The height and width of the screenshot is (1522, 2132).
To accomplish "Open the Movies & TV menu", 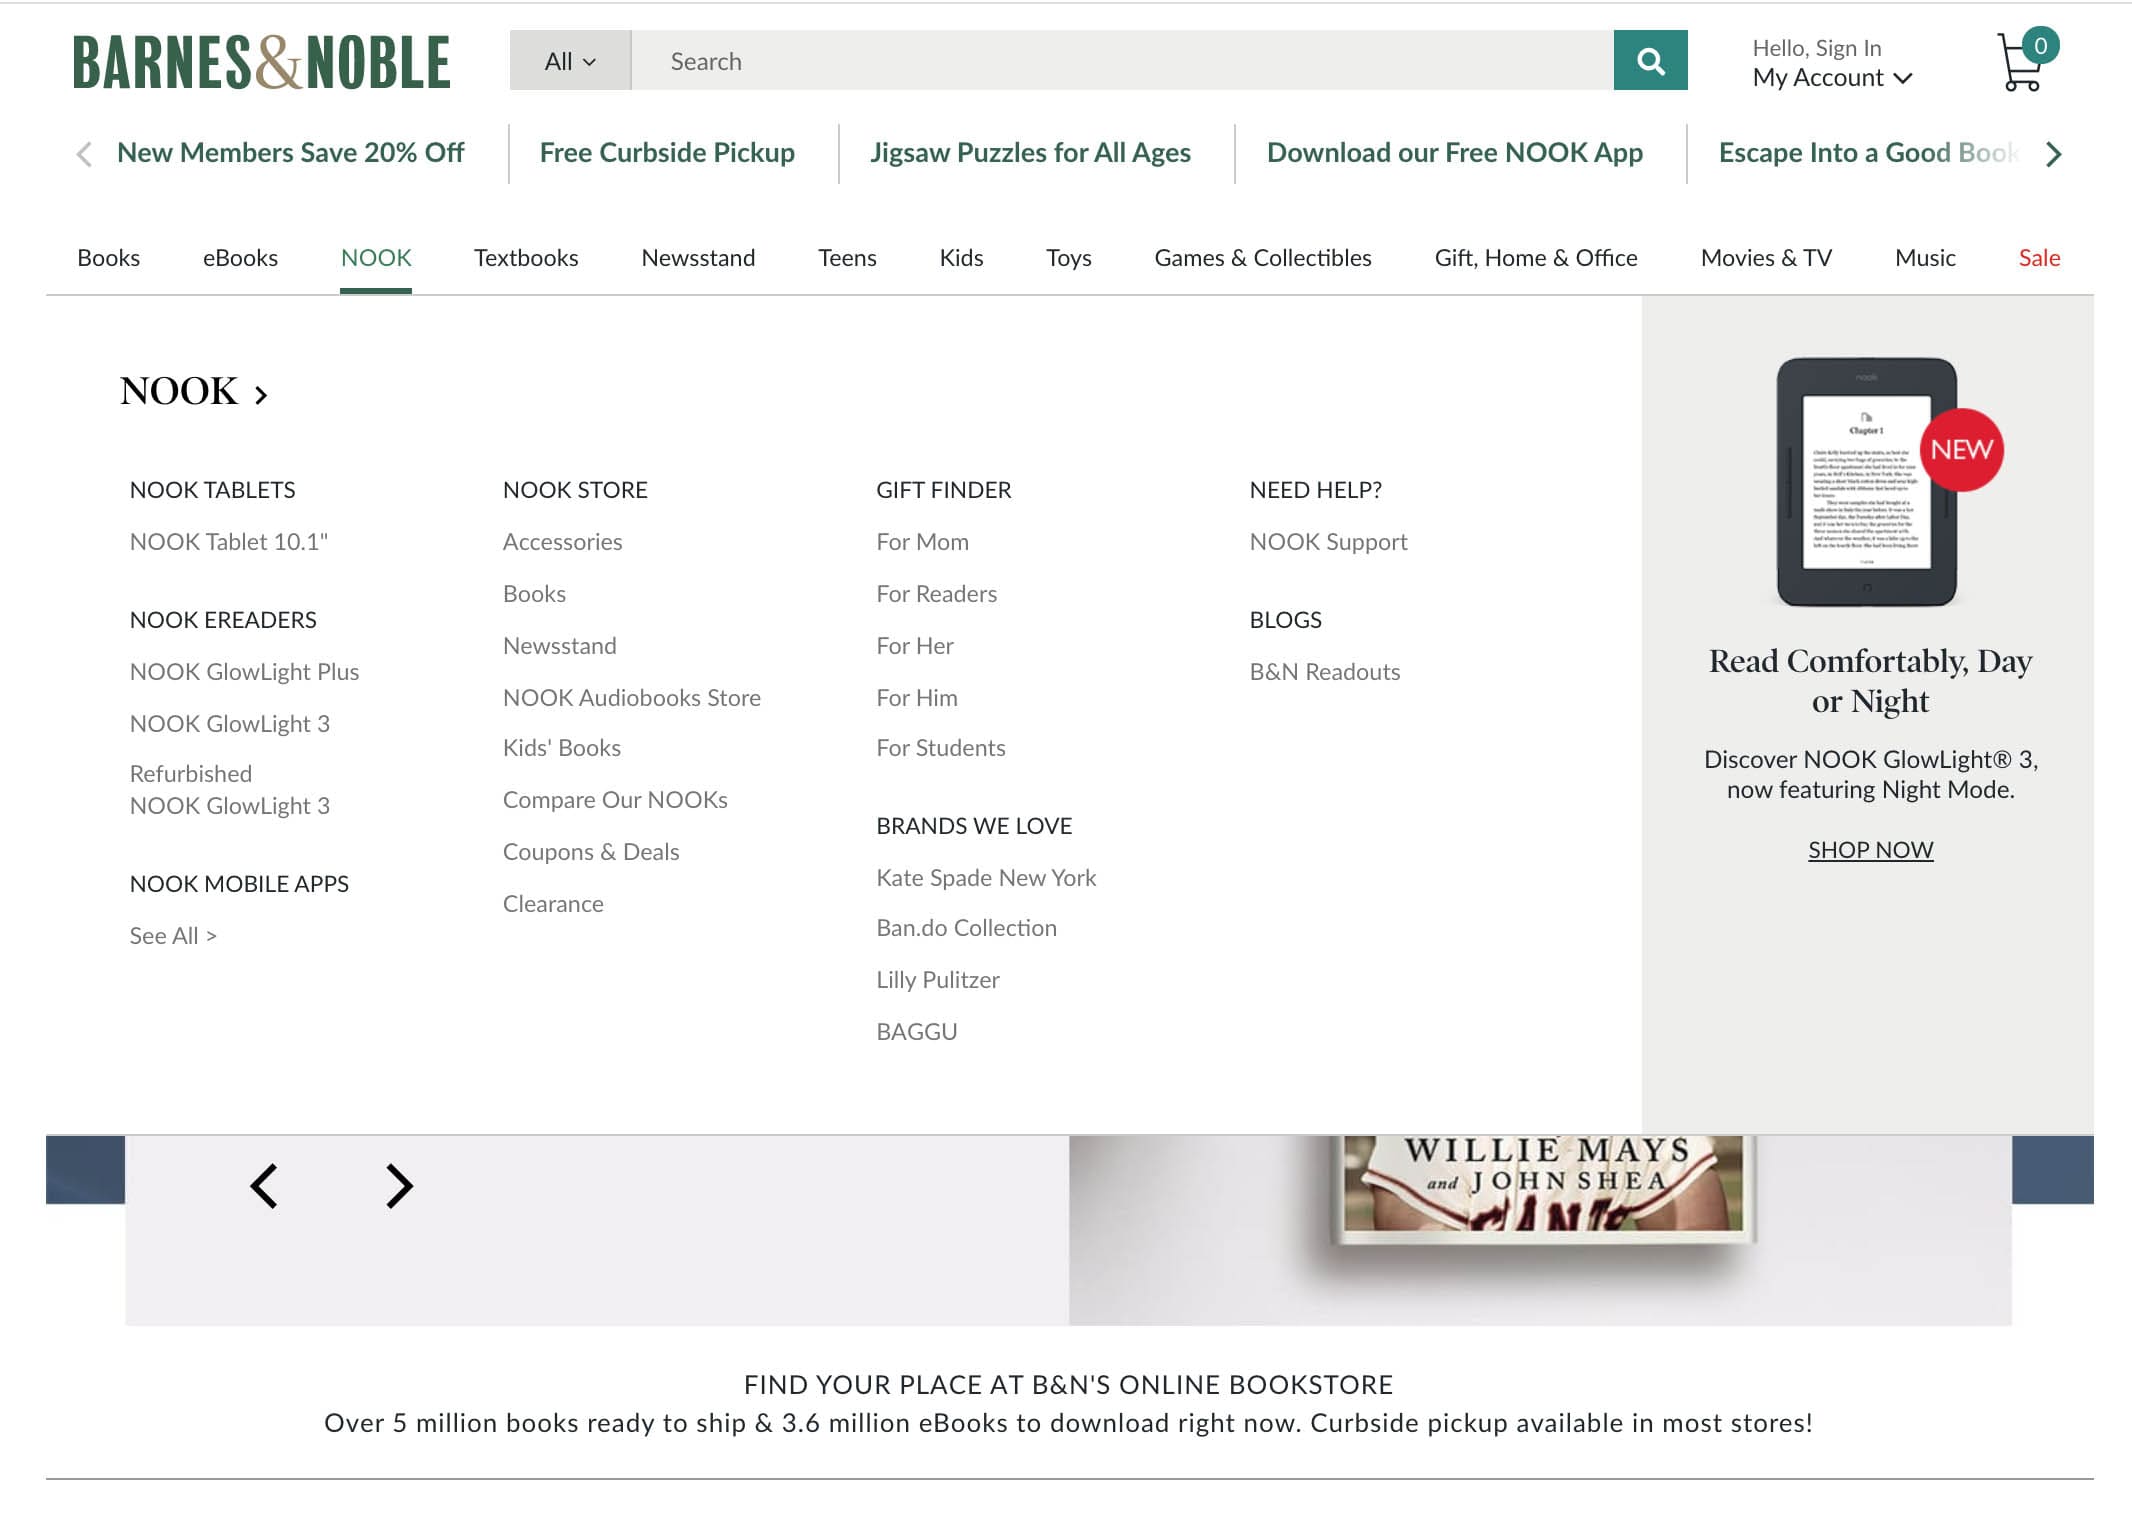I will click(x=1766, y=258).
